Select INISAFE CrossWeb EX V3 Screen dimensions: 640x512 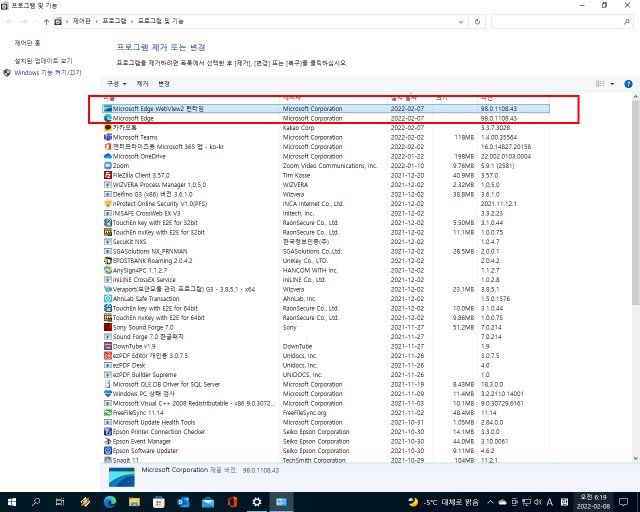[x=326, y=213]
